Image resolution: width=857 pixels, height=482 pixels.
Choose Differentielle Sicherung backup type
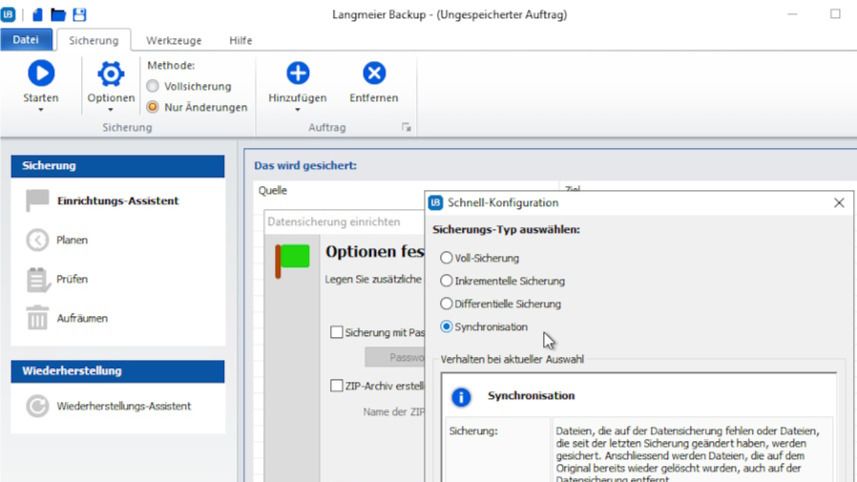coord(447,303)
